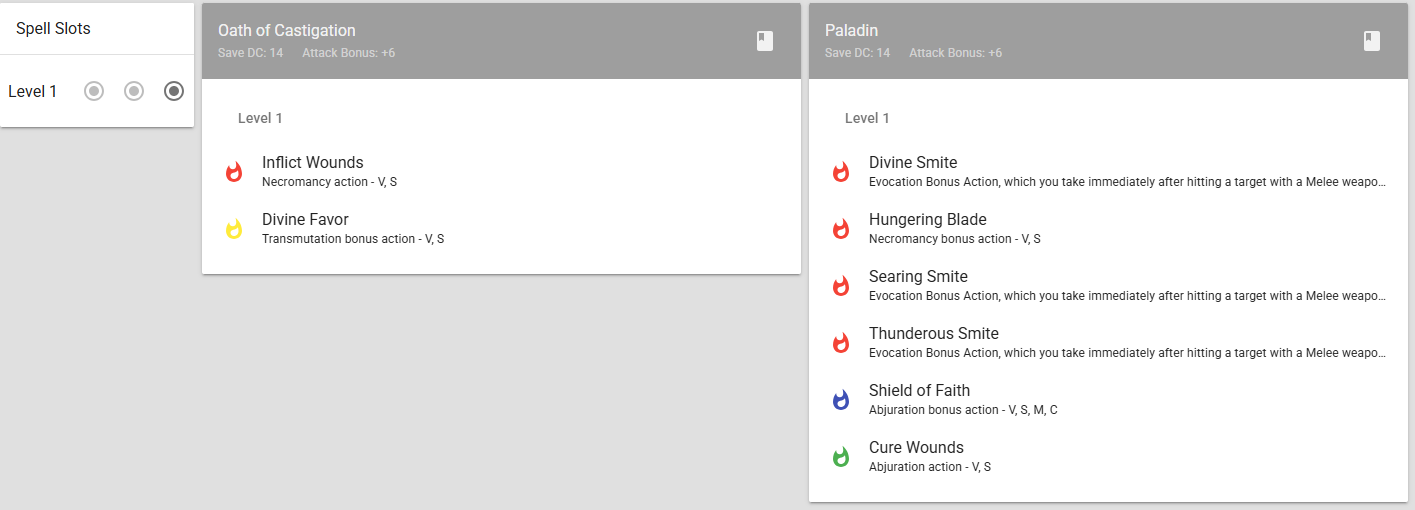This screenshot has height=510, width=1415.
Task: Select the Divine Favor spell name
Action: (305, 219)
